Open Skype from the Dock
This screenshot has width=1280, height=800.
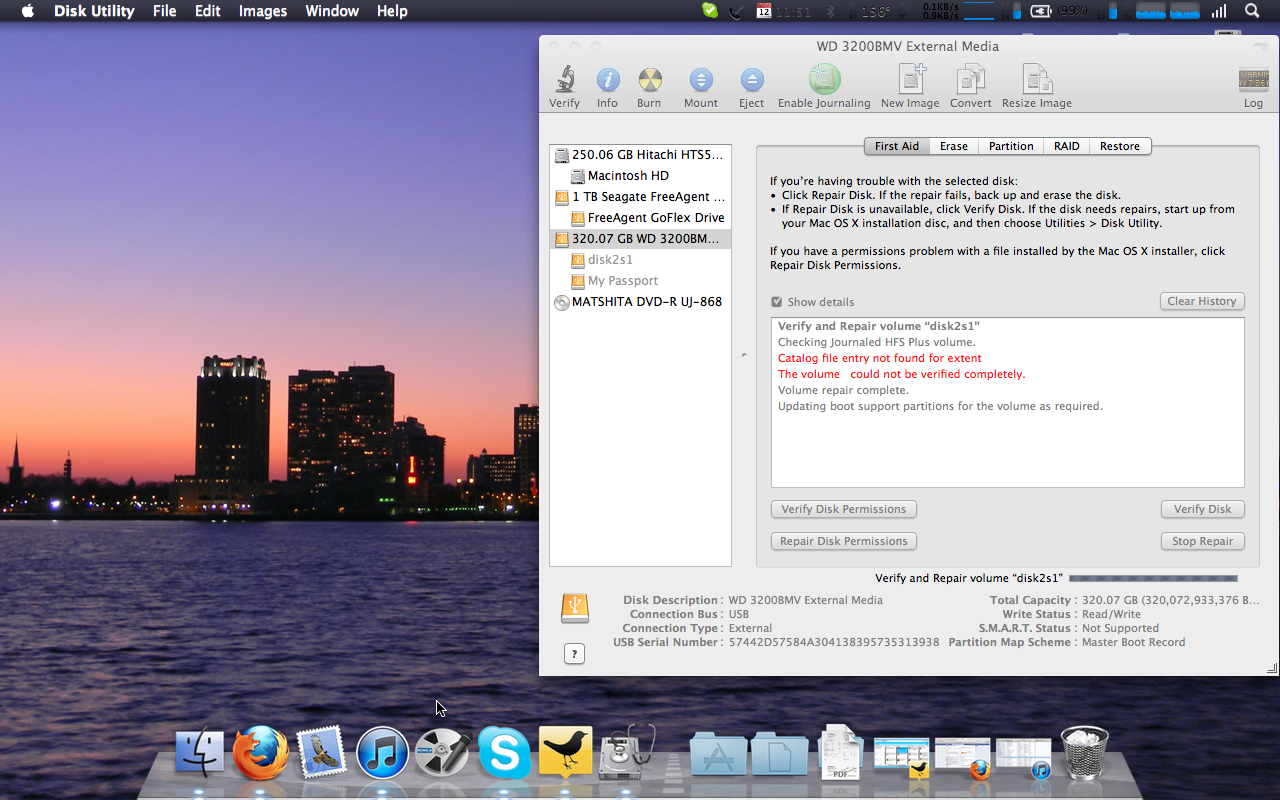[504, 753]
